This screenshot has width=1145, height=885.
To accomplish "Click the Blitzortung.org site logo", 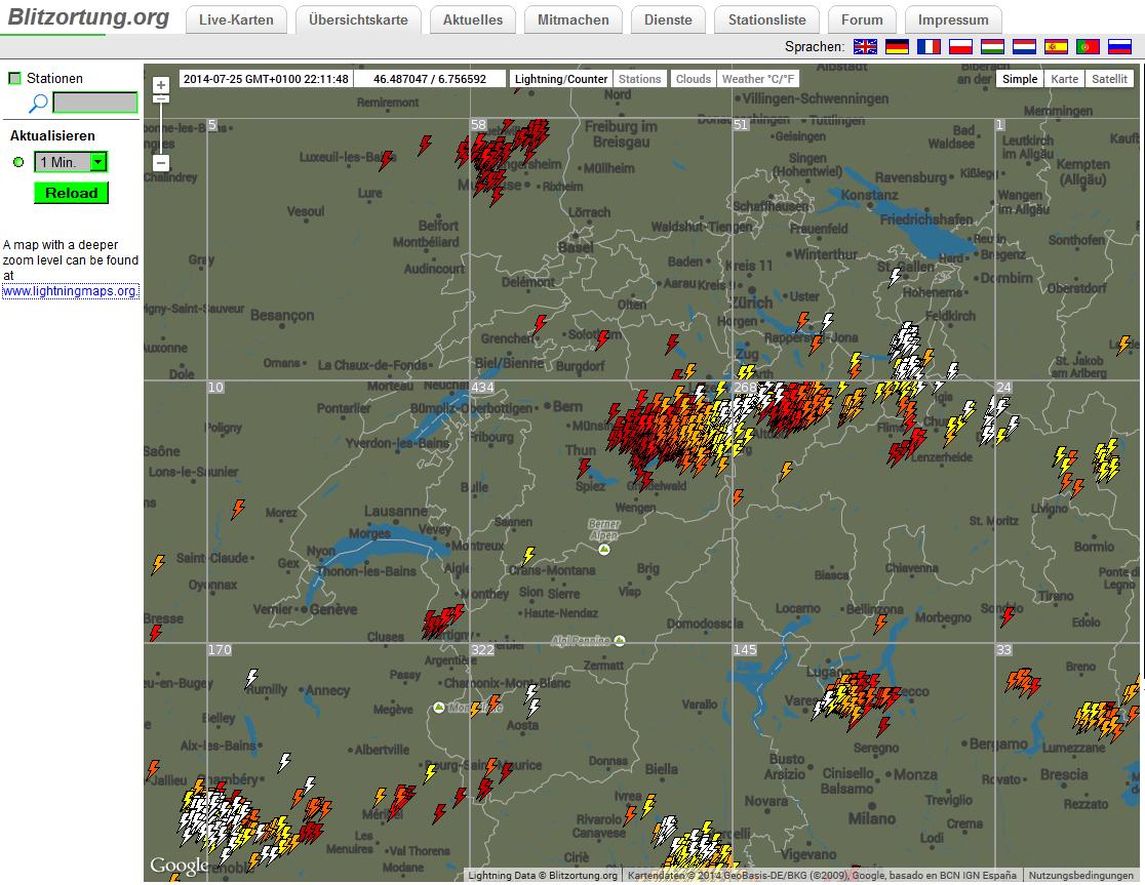I will click(88, 18).
